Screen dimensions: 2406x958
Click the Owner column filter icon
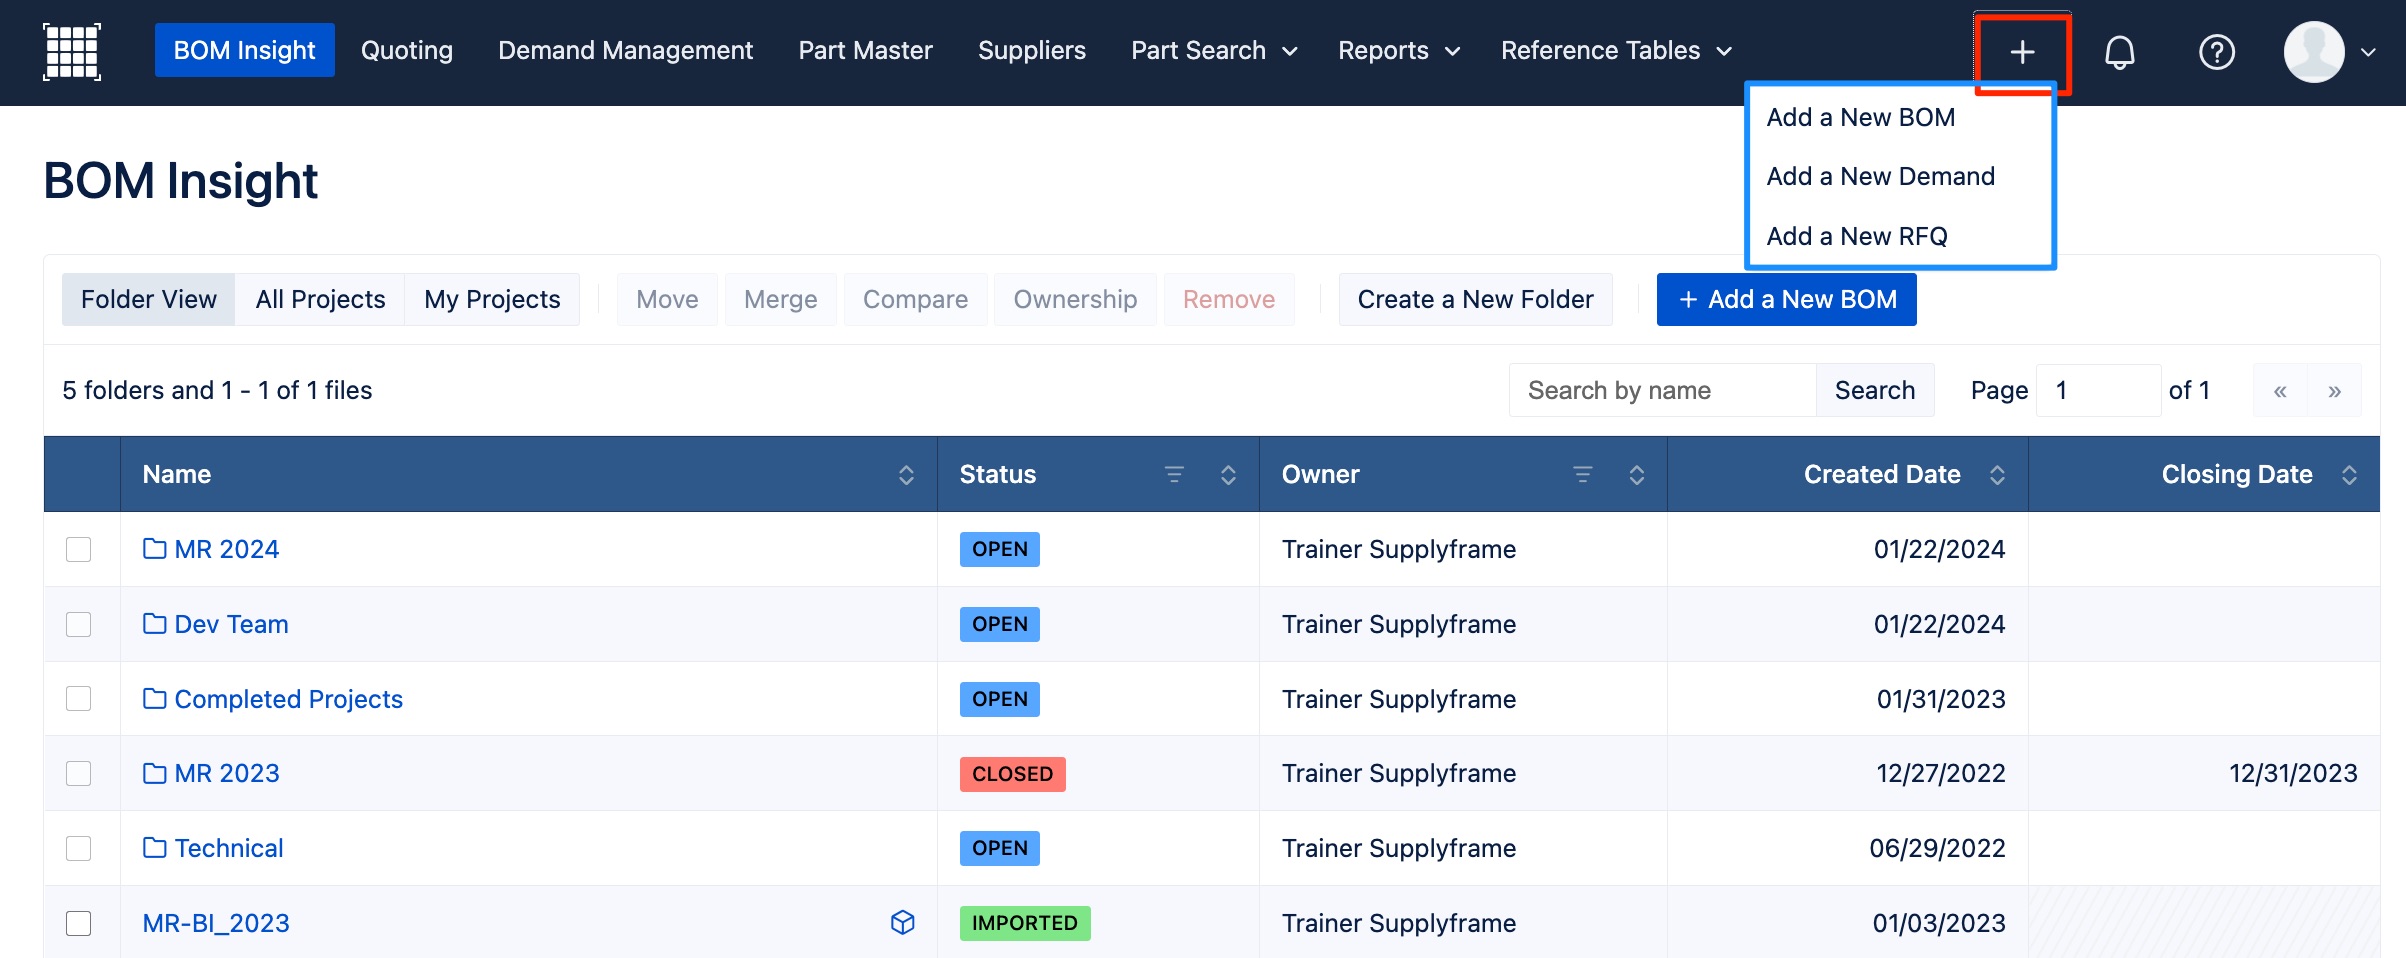coord(1582,474)
